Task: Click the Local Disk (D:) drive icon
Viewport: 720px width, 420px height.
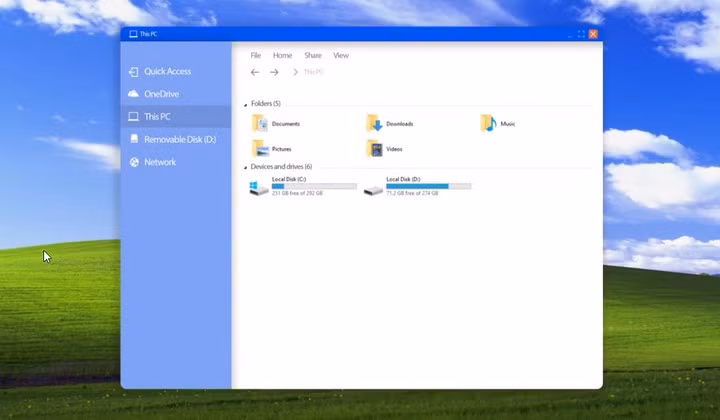Action: (x=373, y=187)
